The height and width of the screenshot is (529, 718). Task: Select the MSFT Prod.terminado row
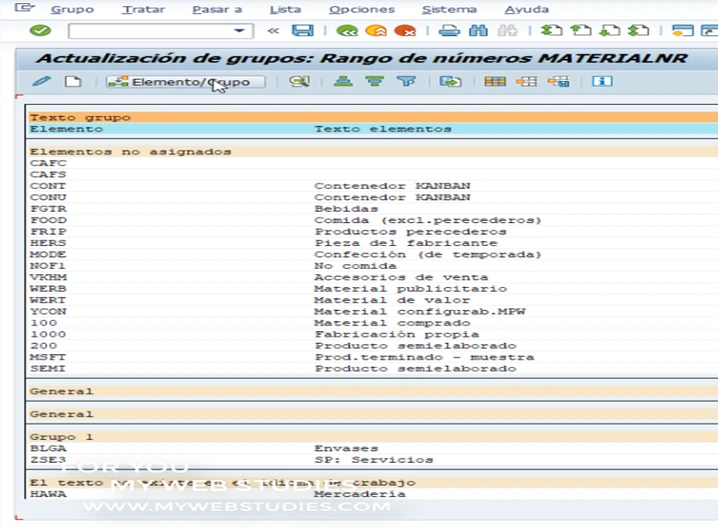coord(373,357)
